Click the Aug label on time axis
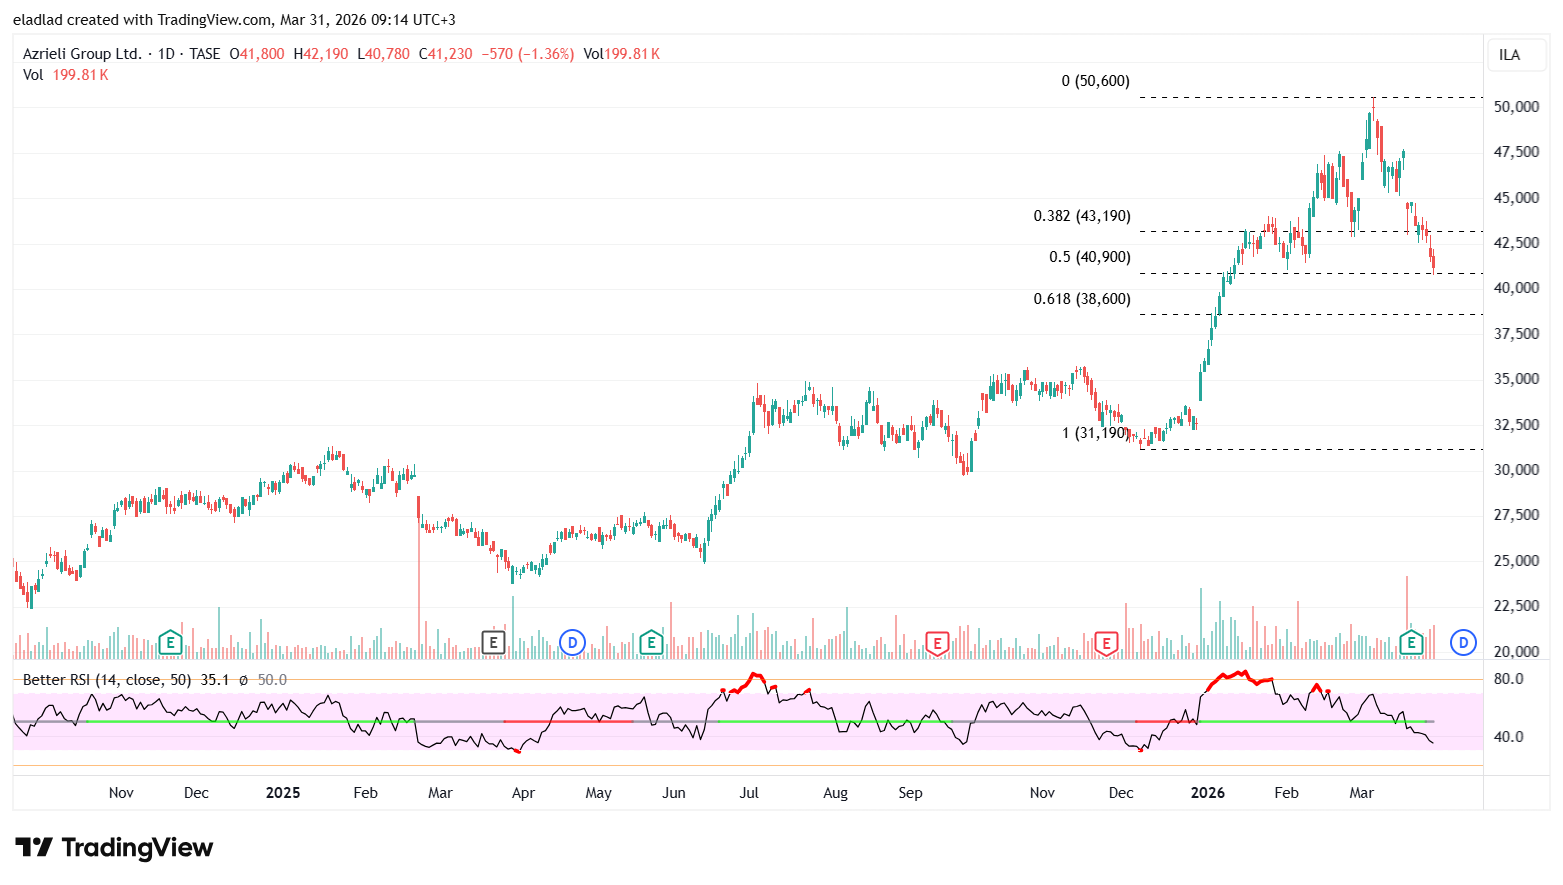This screenshot has height=885, width=1563. pos(835,793)
